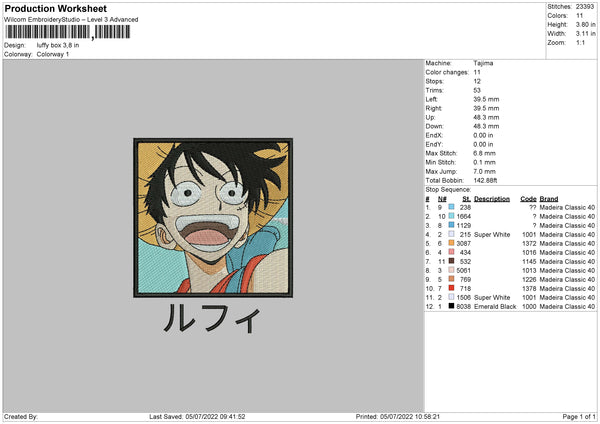Click the Japanese katakana lettering below the design
This screenshot has height=424, width=600.
pyautogui.click(x=213, y=318)
